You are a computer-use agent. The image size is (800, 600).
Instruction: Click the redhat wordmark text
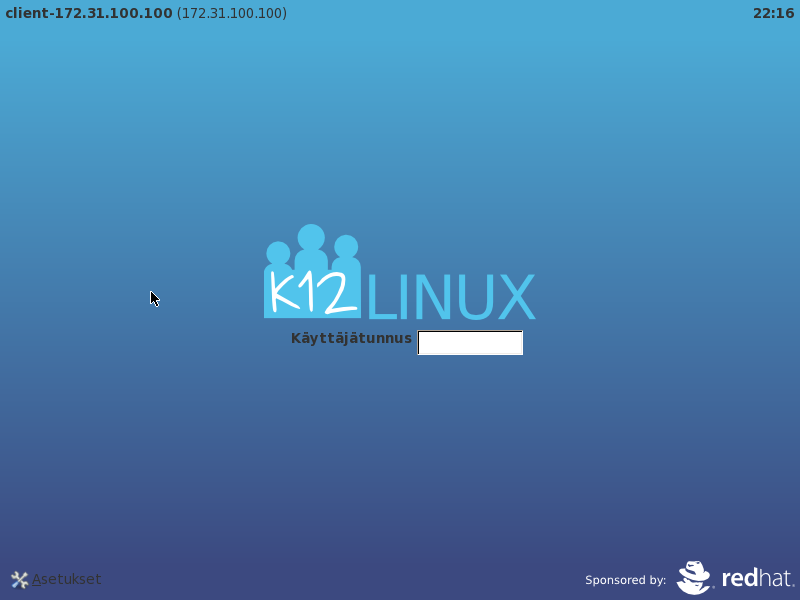click(x=757, y=578)
